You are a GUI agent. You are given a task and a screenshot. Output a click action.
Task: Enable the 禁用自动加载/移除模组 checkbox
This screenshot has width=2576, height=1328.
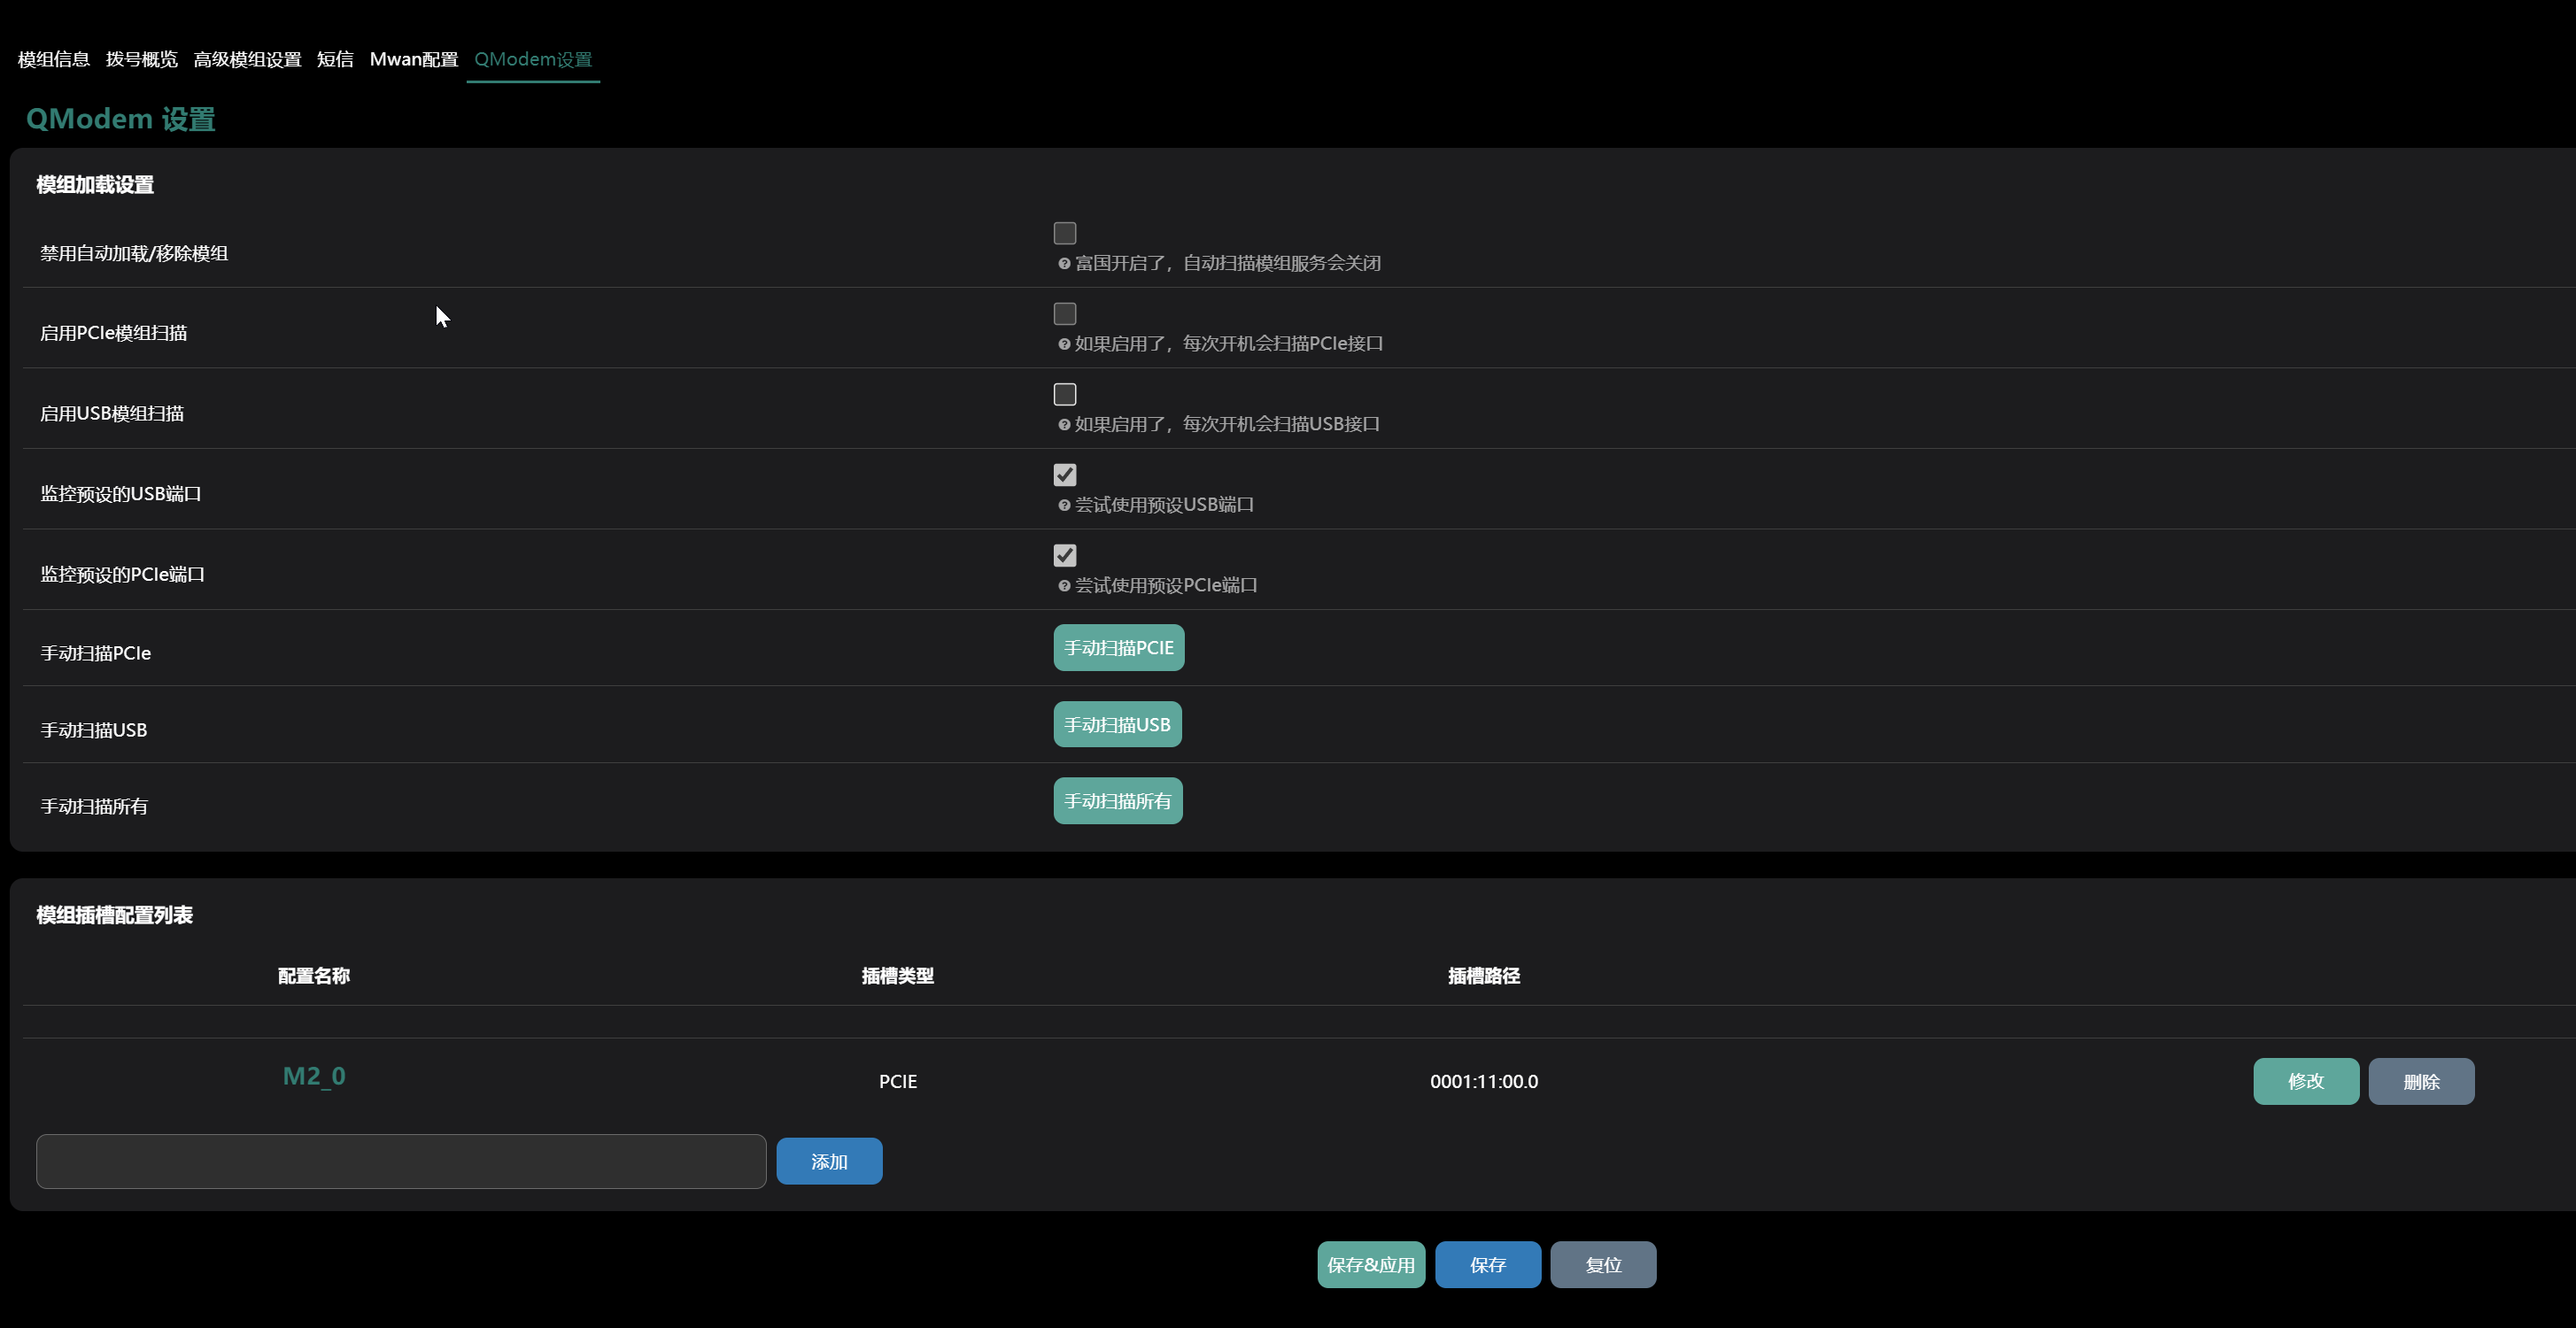1065,233
